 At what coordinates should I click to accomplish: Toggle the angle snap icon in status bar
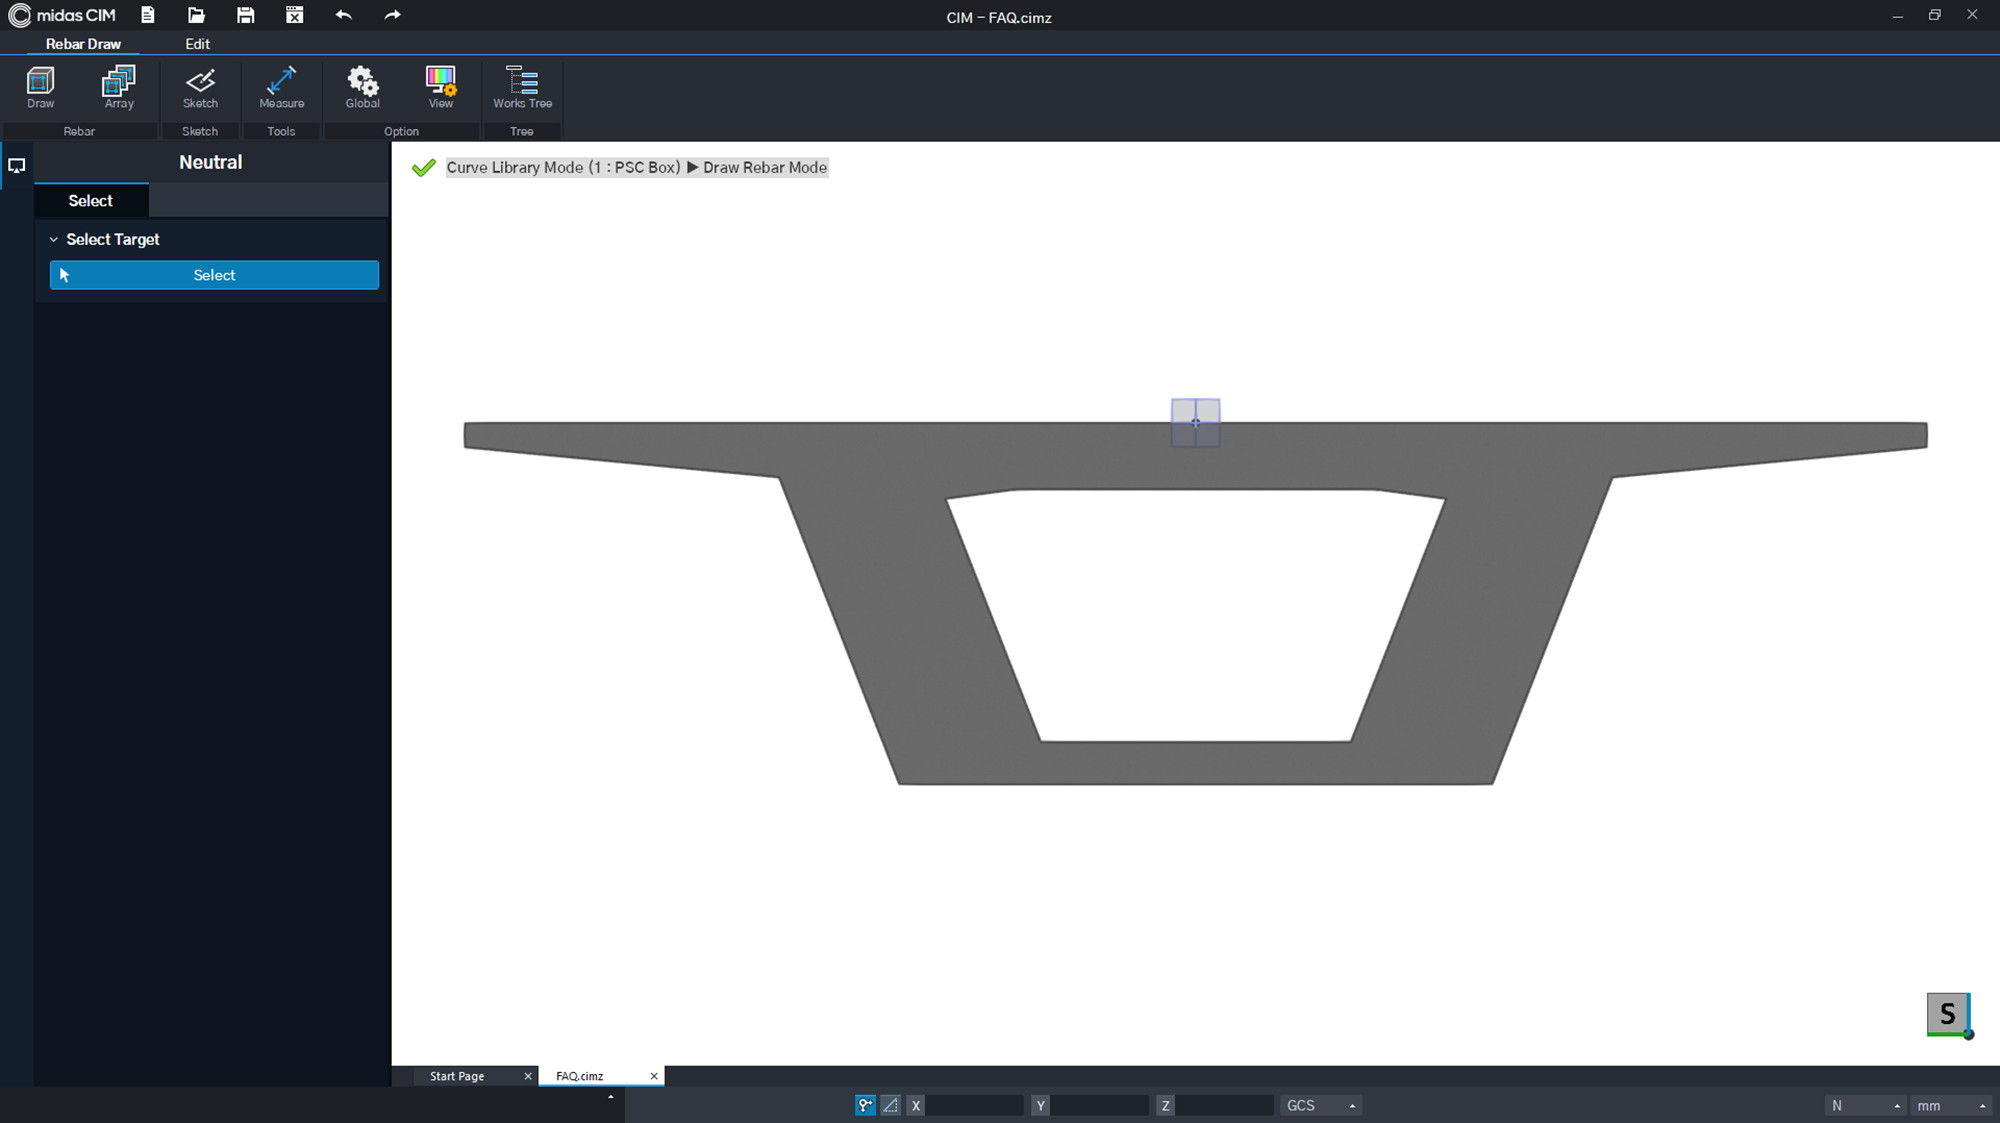pyautogui.click(x=890, y=1105)
